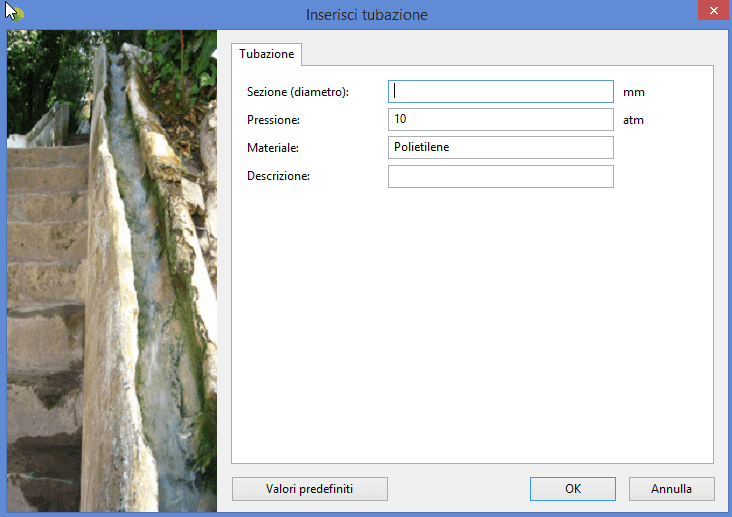Click the Sezione (diametro) label
This screenshot has height=517, width=732.
point(298,92)
